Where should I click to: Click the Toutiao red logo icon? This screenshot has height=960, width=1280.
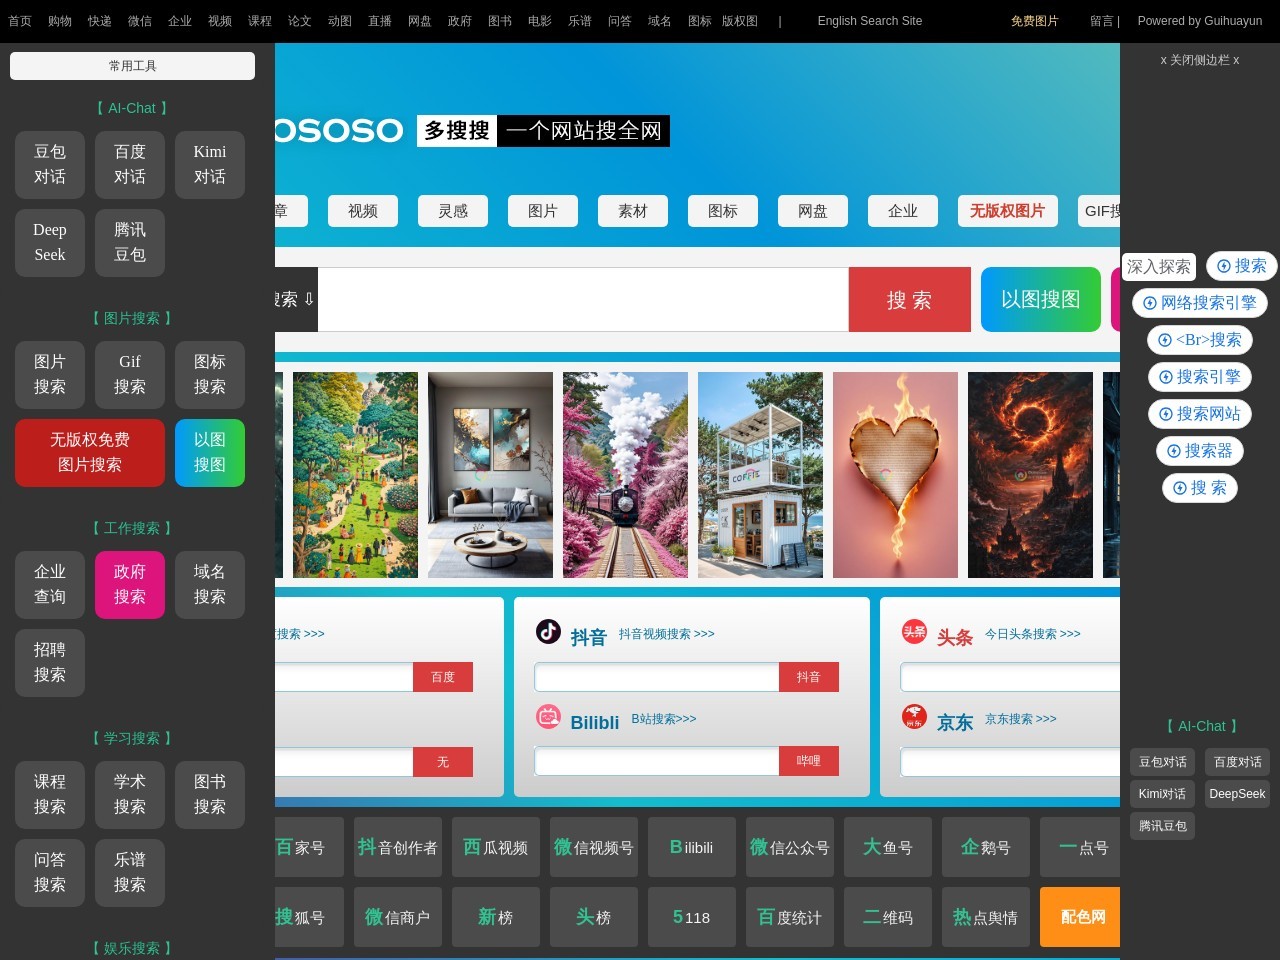pos(914,631)
